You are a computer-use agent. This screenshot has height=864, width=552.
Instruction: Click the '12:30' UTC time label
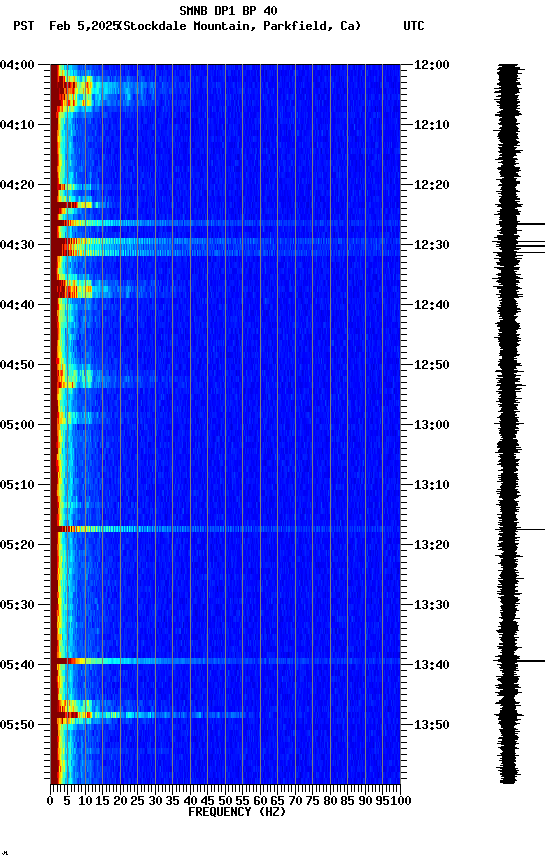point(432,245)
